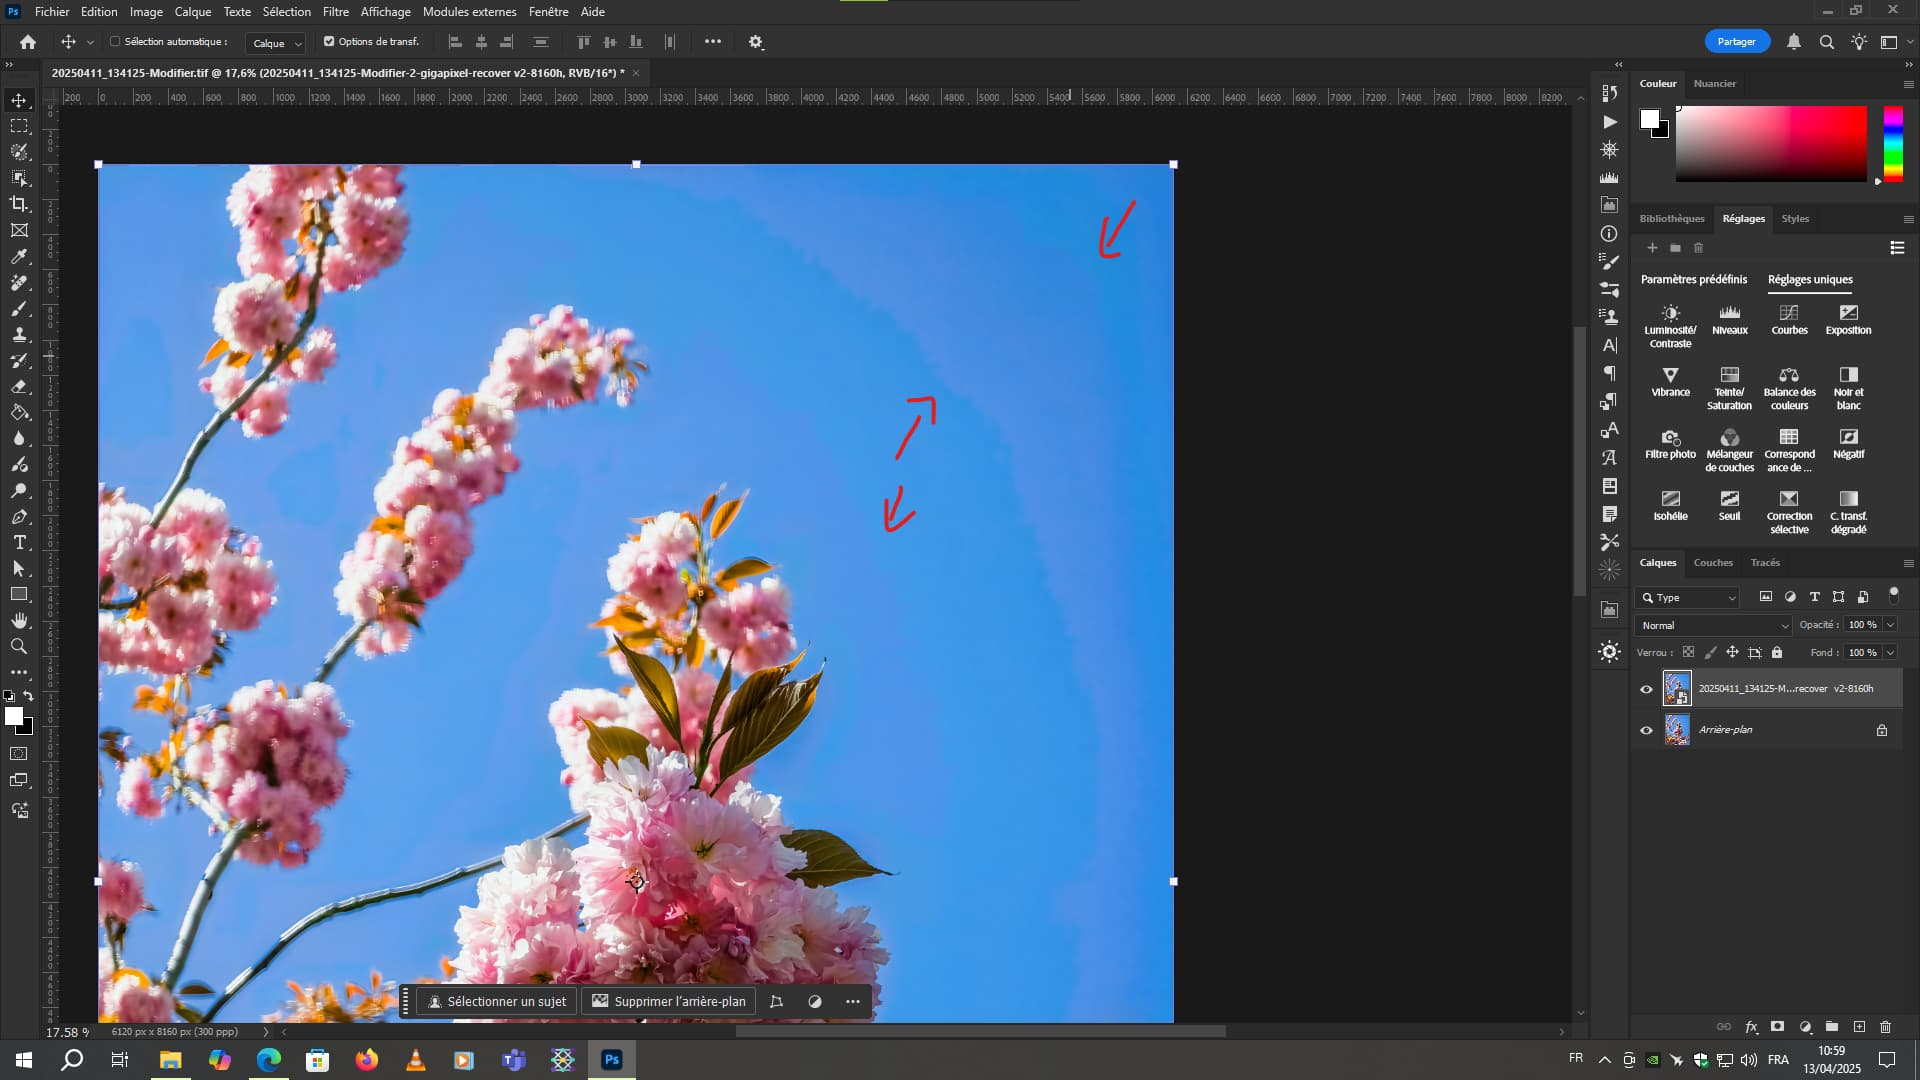Click the Partager button

1736,42
